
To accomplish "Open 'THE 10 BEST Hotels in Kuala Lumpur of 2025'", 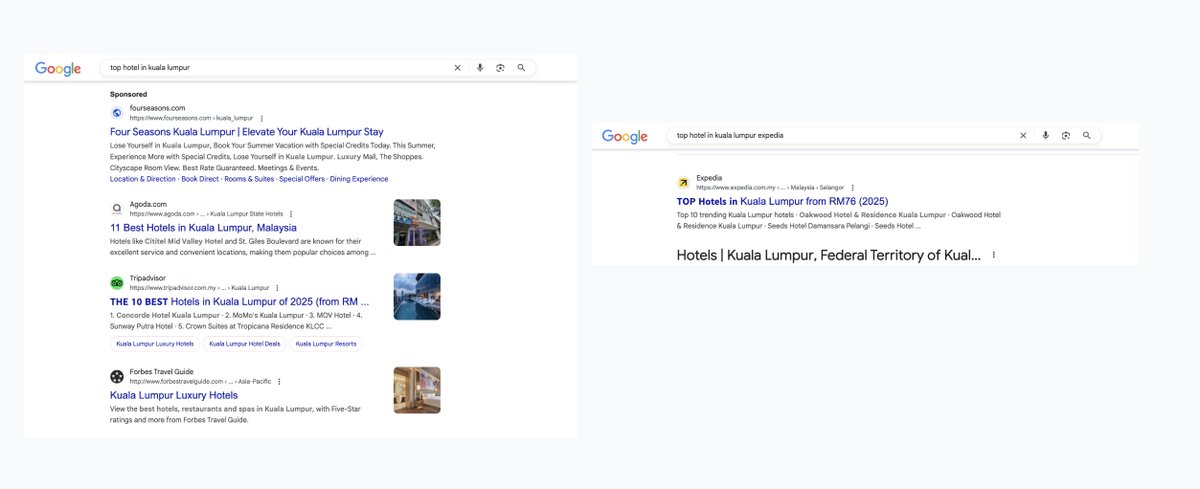I will [x=240, y=301].
